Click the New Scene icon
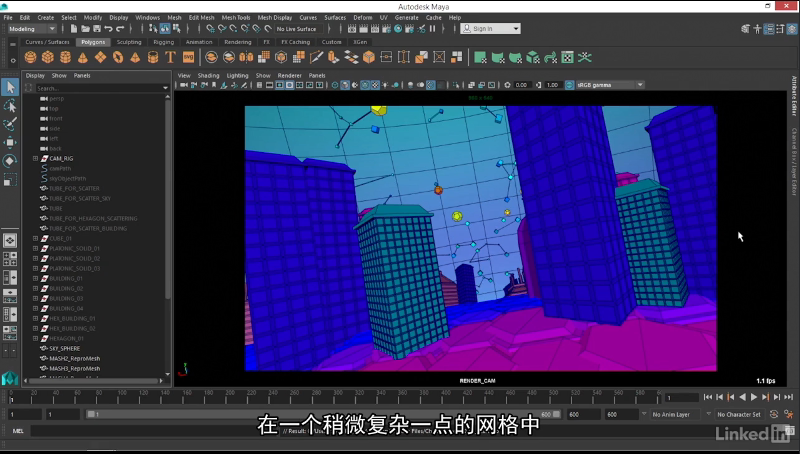 pyautogui.click(x=74, y=29)
